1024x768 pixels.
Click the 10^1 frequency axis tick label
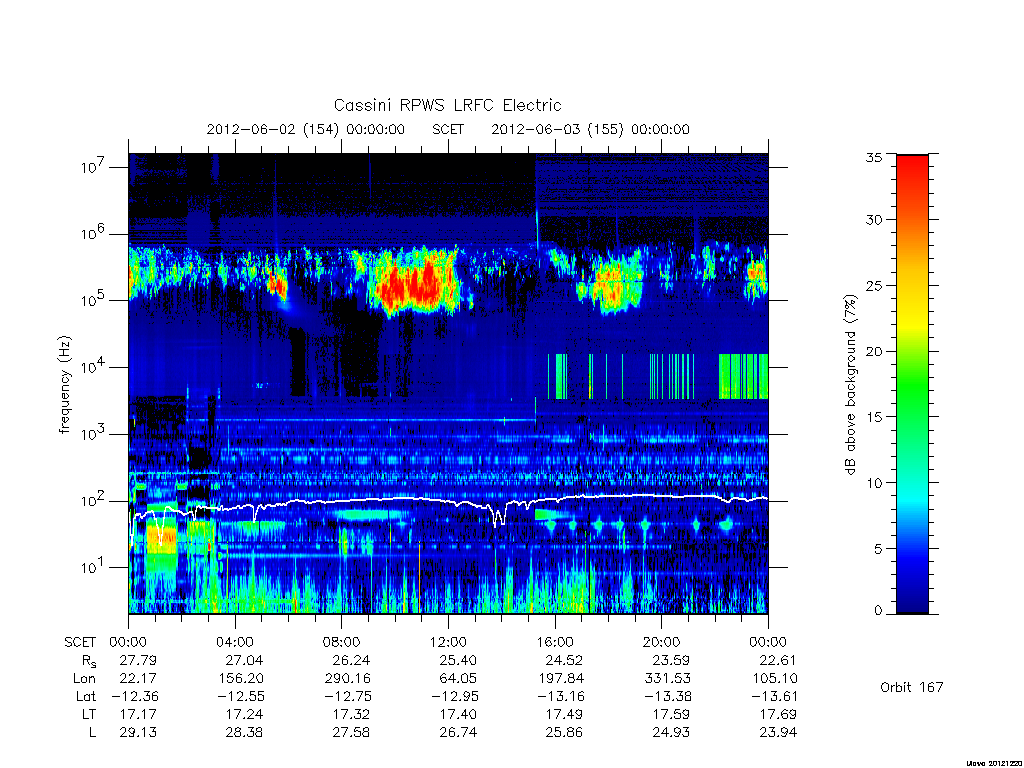[94, 567]
